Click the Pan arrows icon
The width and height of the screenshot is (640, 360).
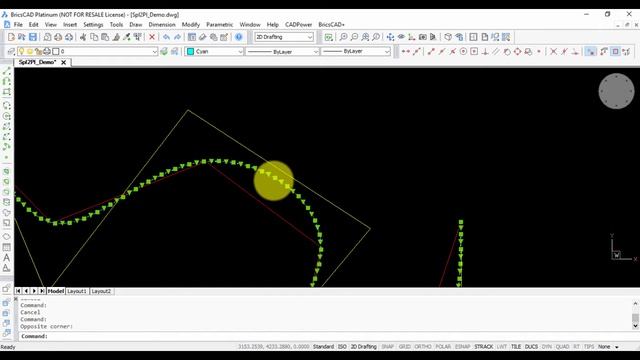pyautogui.click(x=390, y=37)
